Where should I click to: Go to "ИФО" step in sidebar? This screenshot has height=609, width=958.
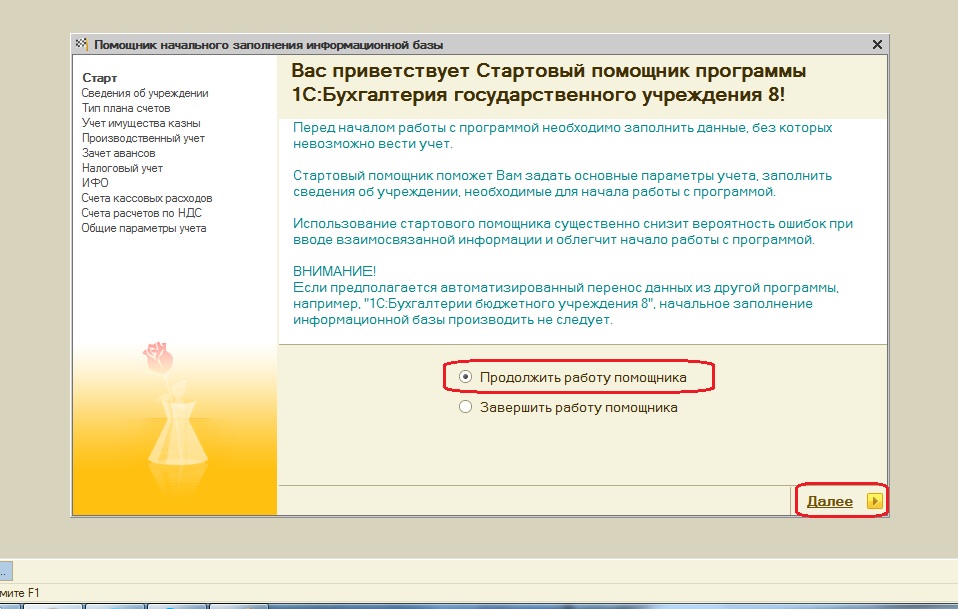[95, 183]
